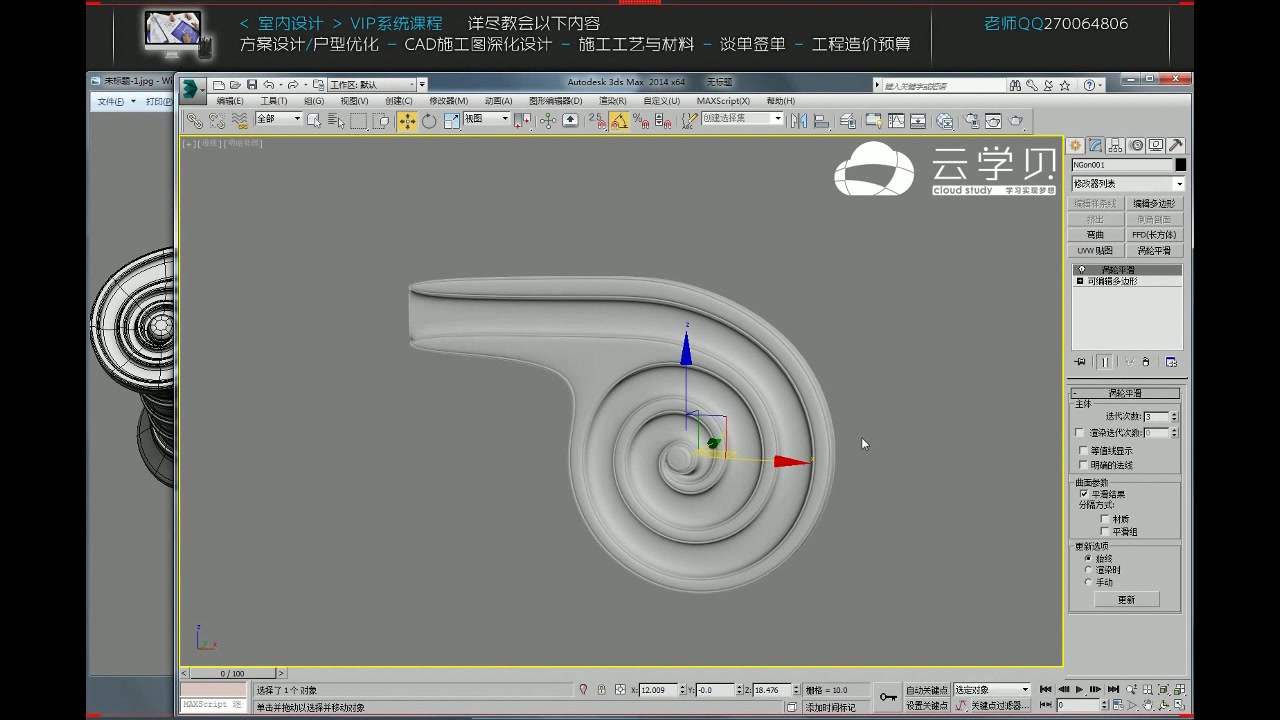Select the Select and Scale tool
This screenshot has height=720, width=1280.
tap(452, 121)
